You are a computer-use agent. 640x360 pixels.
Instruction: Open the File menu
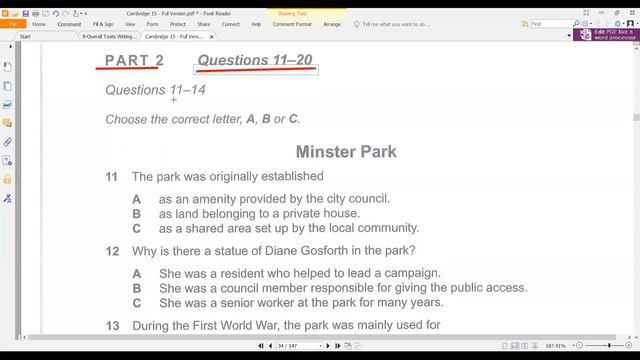click(x=13, y=24)
